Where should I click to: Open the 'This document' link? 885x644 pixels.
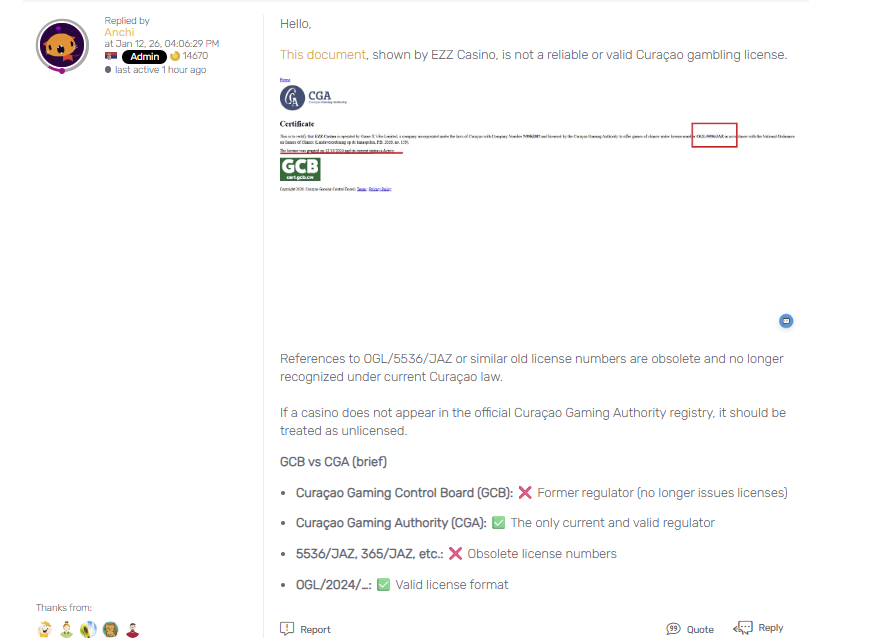(323, 55)
